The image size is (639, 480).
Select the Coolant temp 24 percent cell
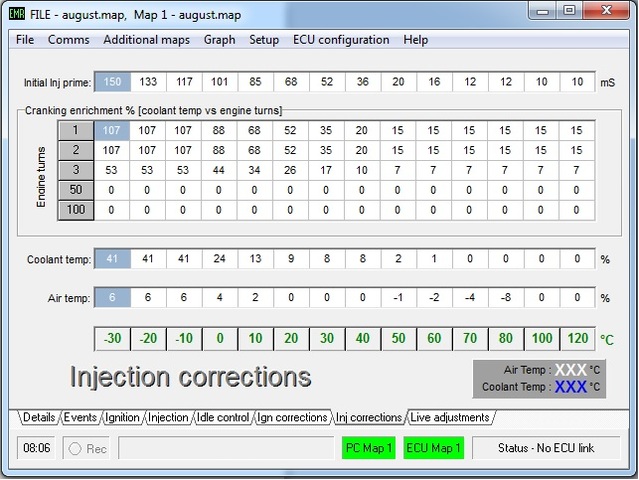(x=220, y=259)
